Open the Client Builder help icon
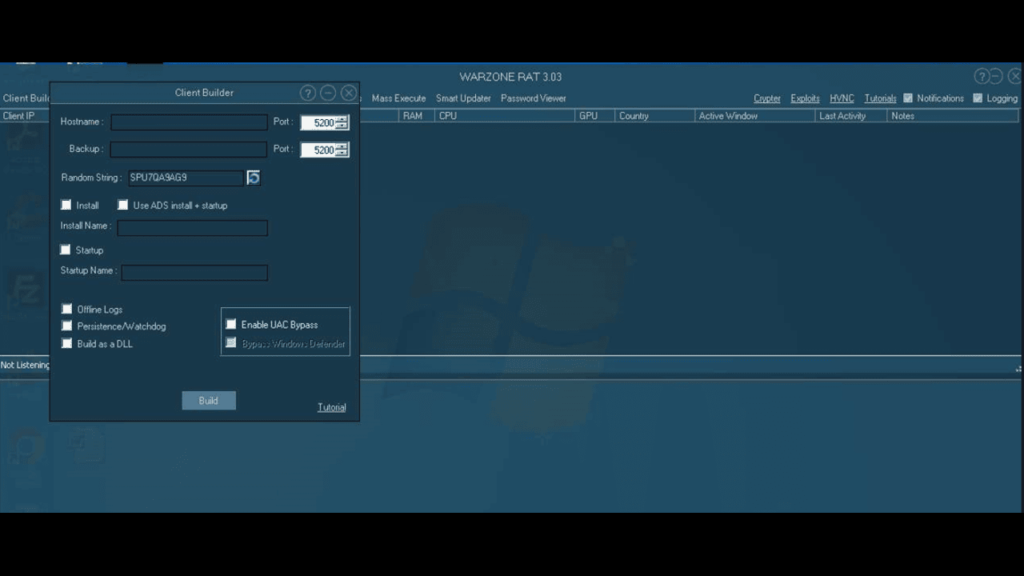 click(x=308, y=93)
